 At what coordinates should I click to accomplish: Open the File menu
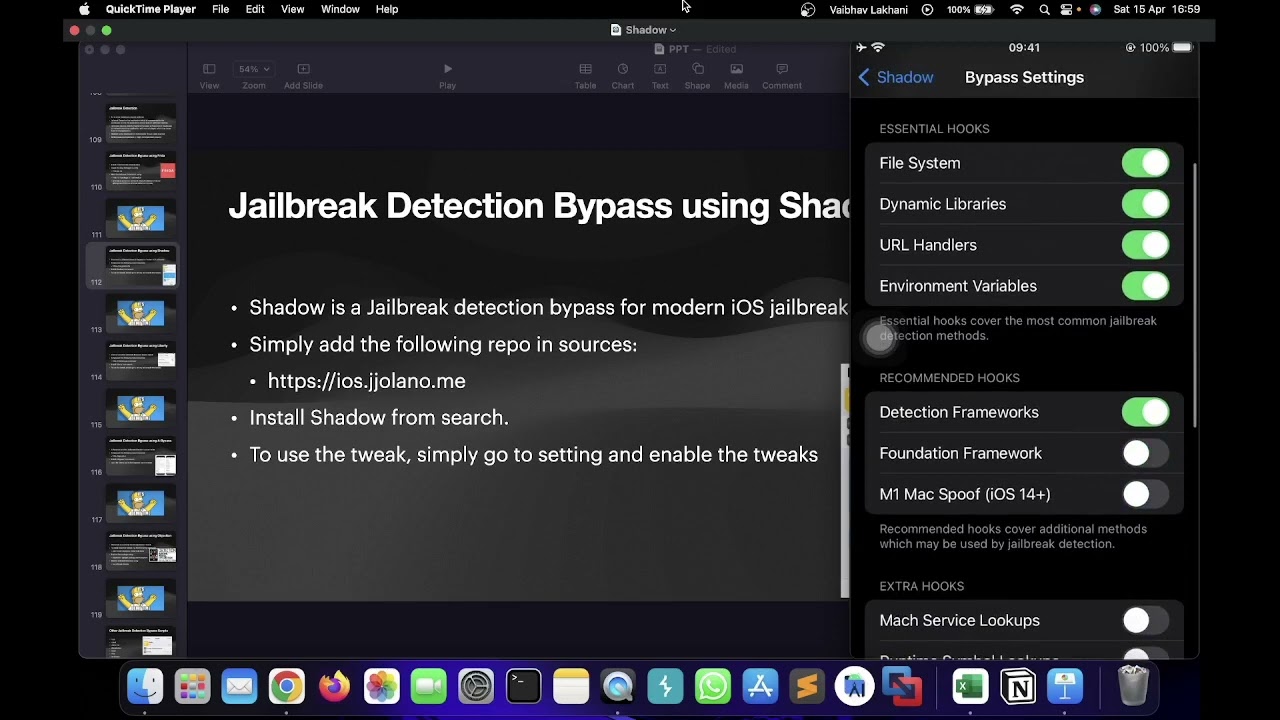(x=220, y=9)
